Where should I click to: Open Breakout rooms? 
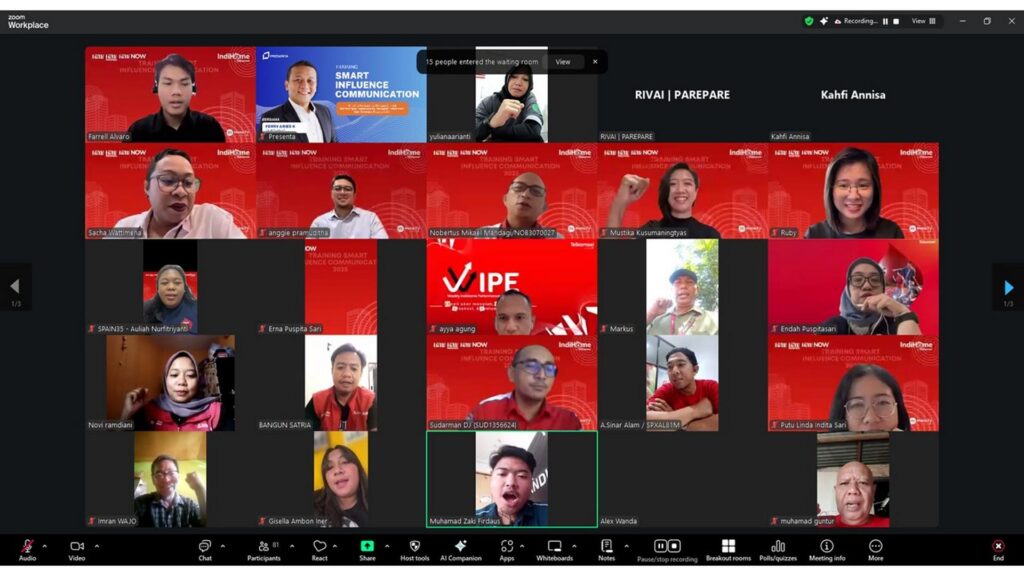point(728,549)
